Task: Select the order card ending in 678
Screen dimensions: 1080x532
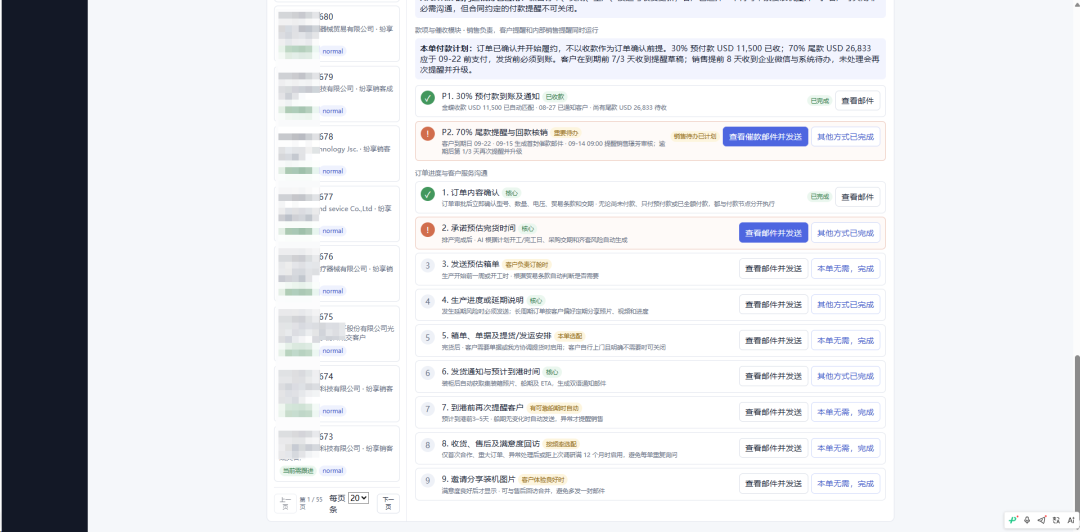Action: pyautogui.click(x=337, y=154)
